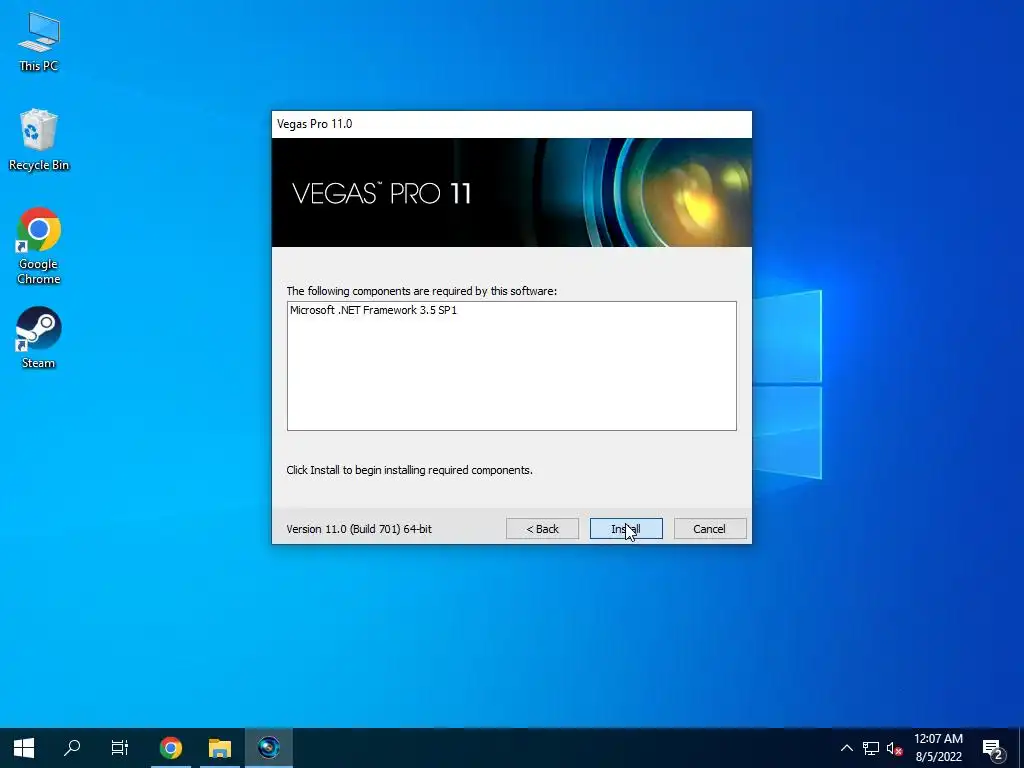Open the Recycle Bin icon
Image resolution: width=1024 pixels, height=768 pixels.
click(39, 140)
